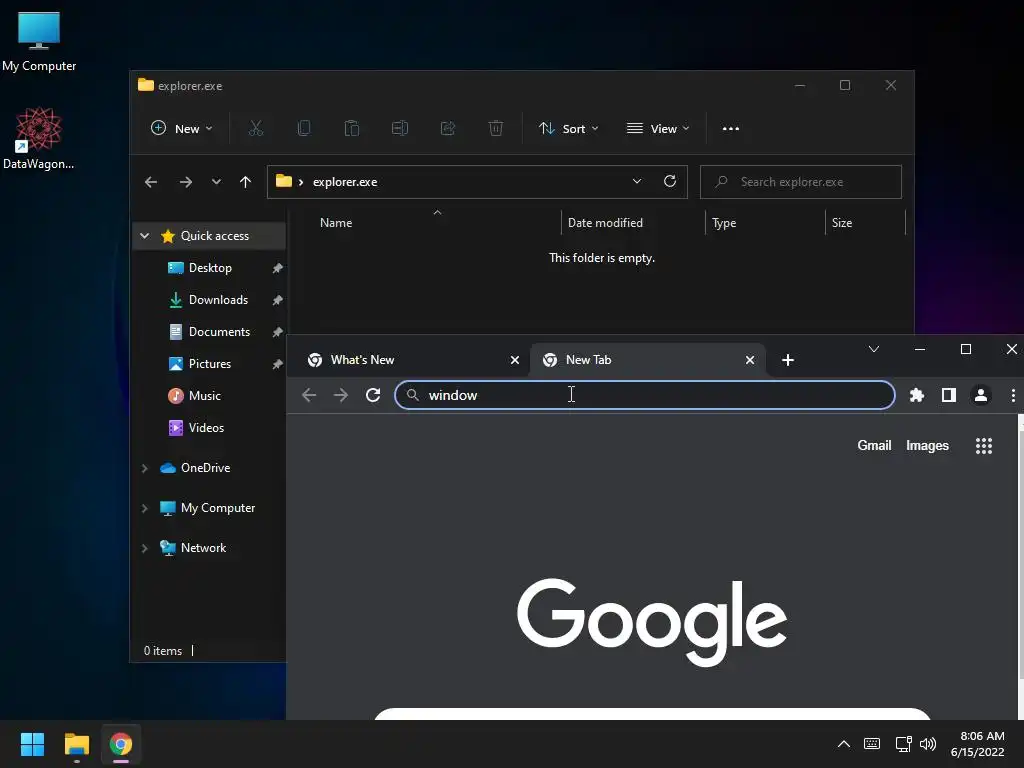Open the Sort dropdown in Explorer
Image resolution: width=1024 pixels, height=768 pixels.
point(568,129)
